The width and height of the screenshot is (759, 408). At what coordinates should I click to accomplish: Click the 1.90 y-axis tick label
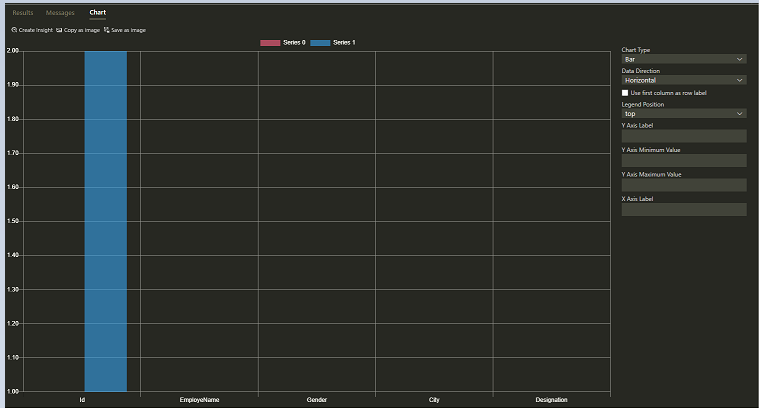coord(13,85)
